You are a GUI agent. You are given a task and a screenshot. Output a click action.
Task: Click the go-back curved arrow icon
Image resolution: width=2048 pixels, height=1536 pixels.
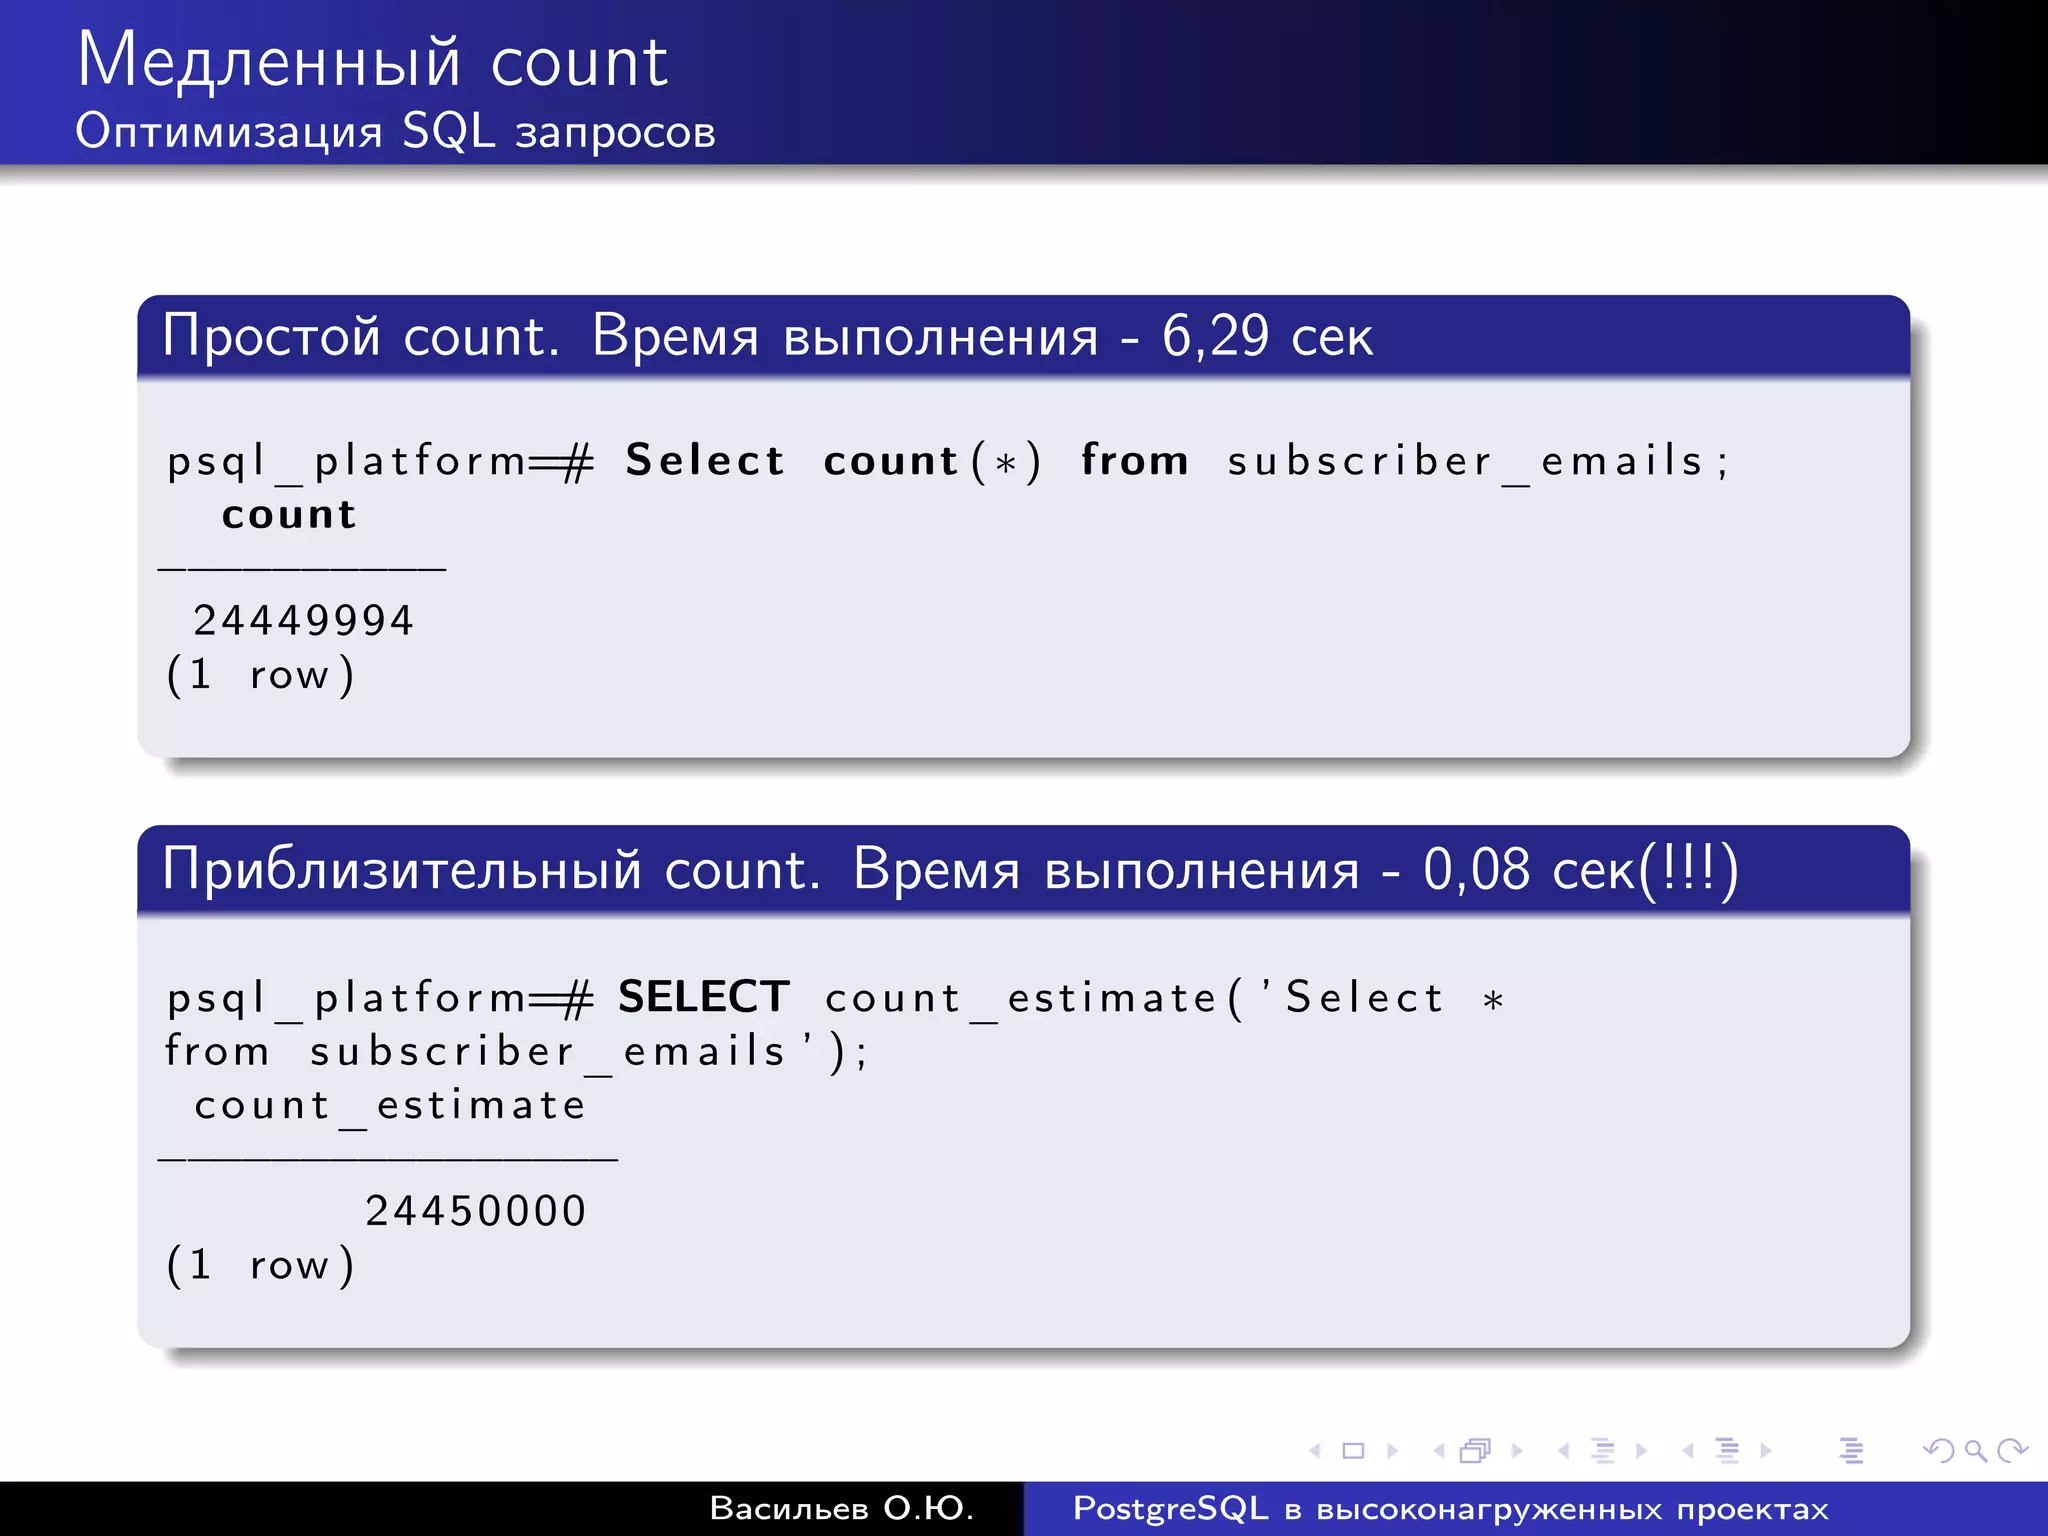[x=1939, y=1450]
